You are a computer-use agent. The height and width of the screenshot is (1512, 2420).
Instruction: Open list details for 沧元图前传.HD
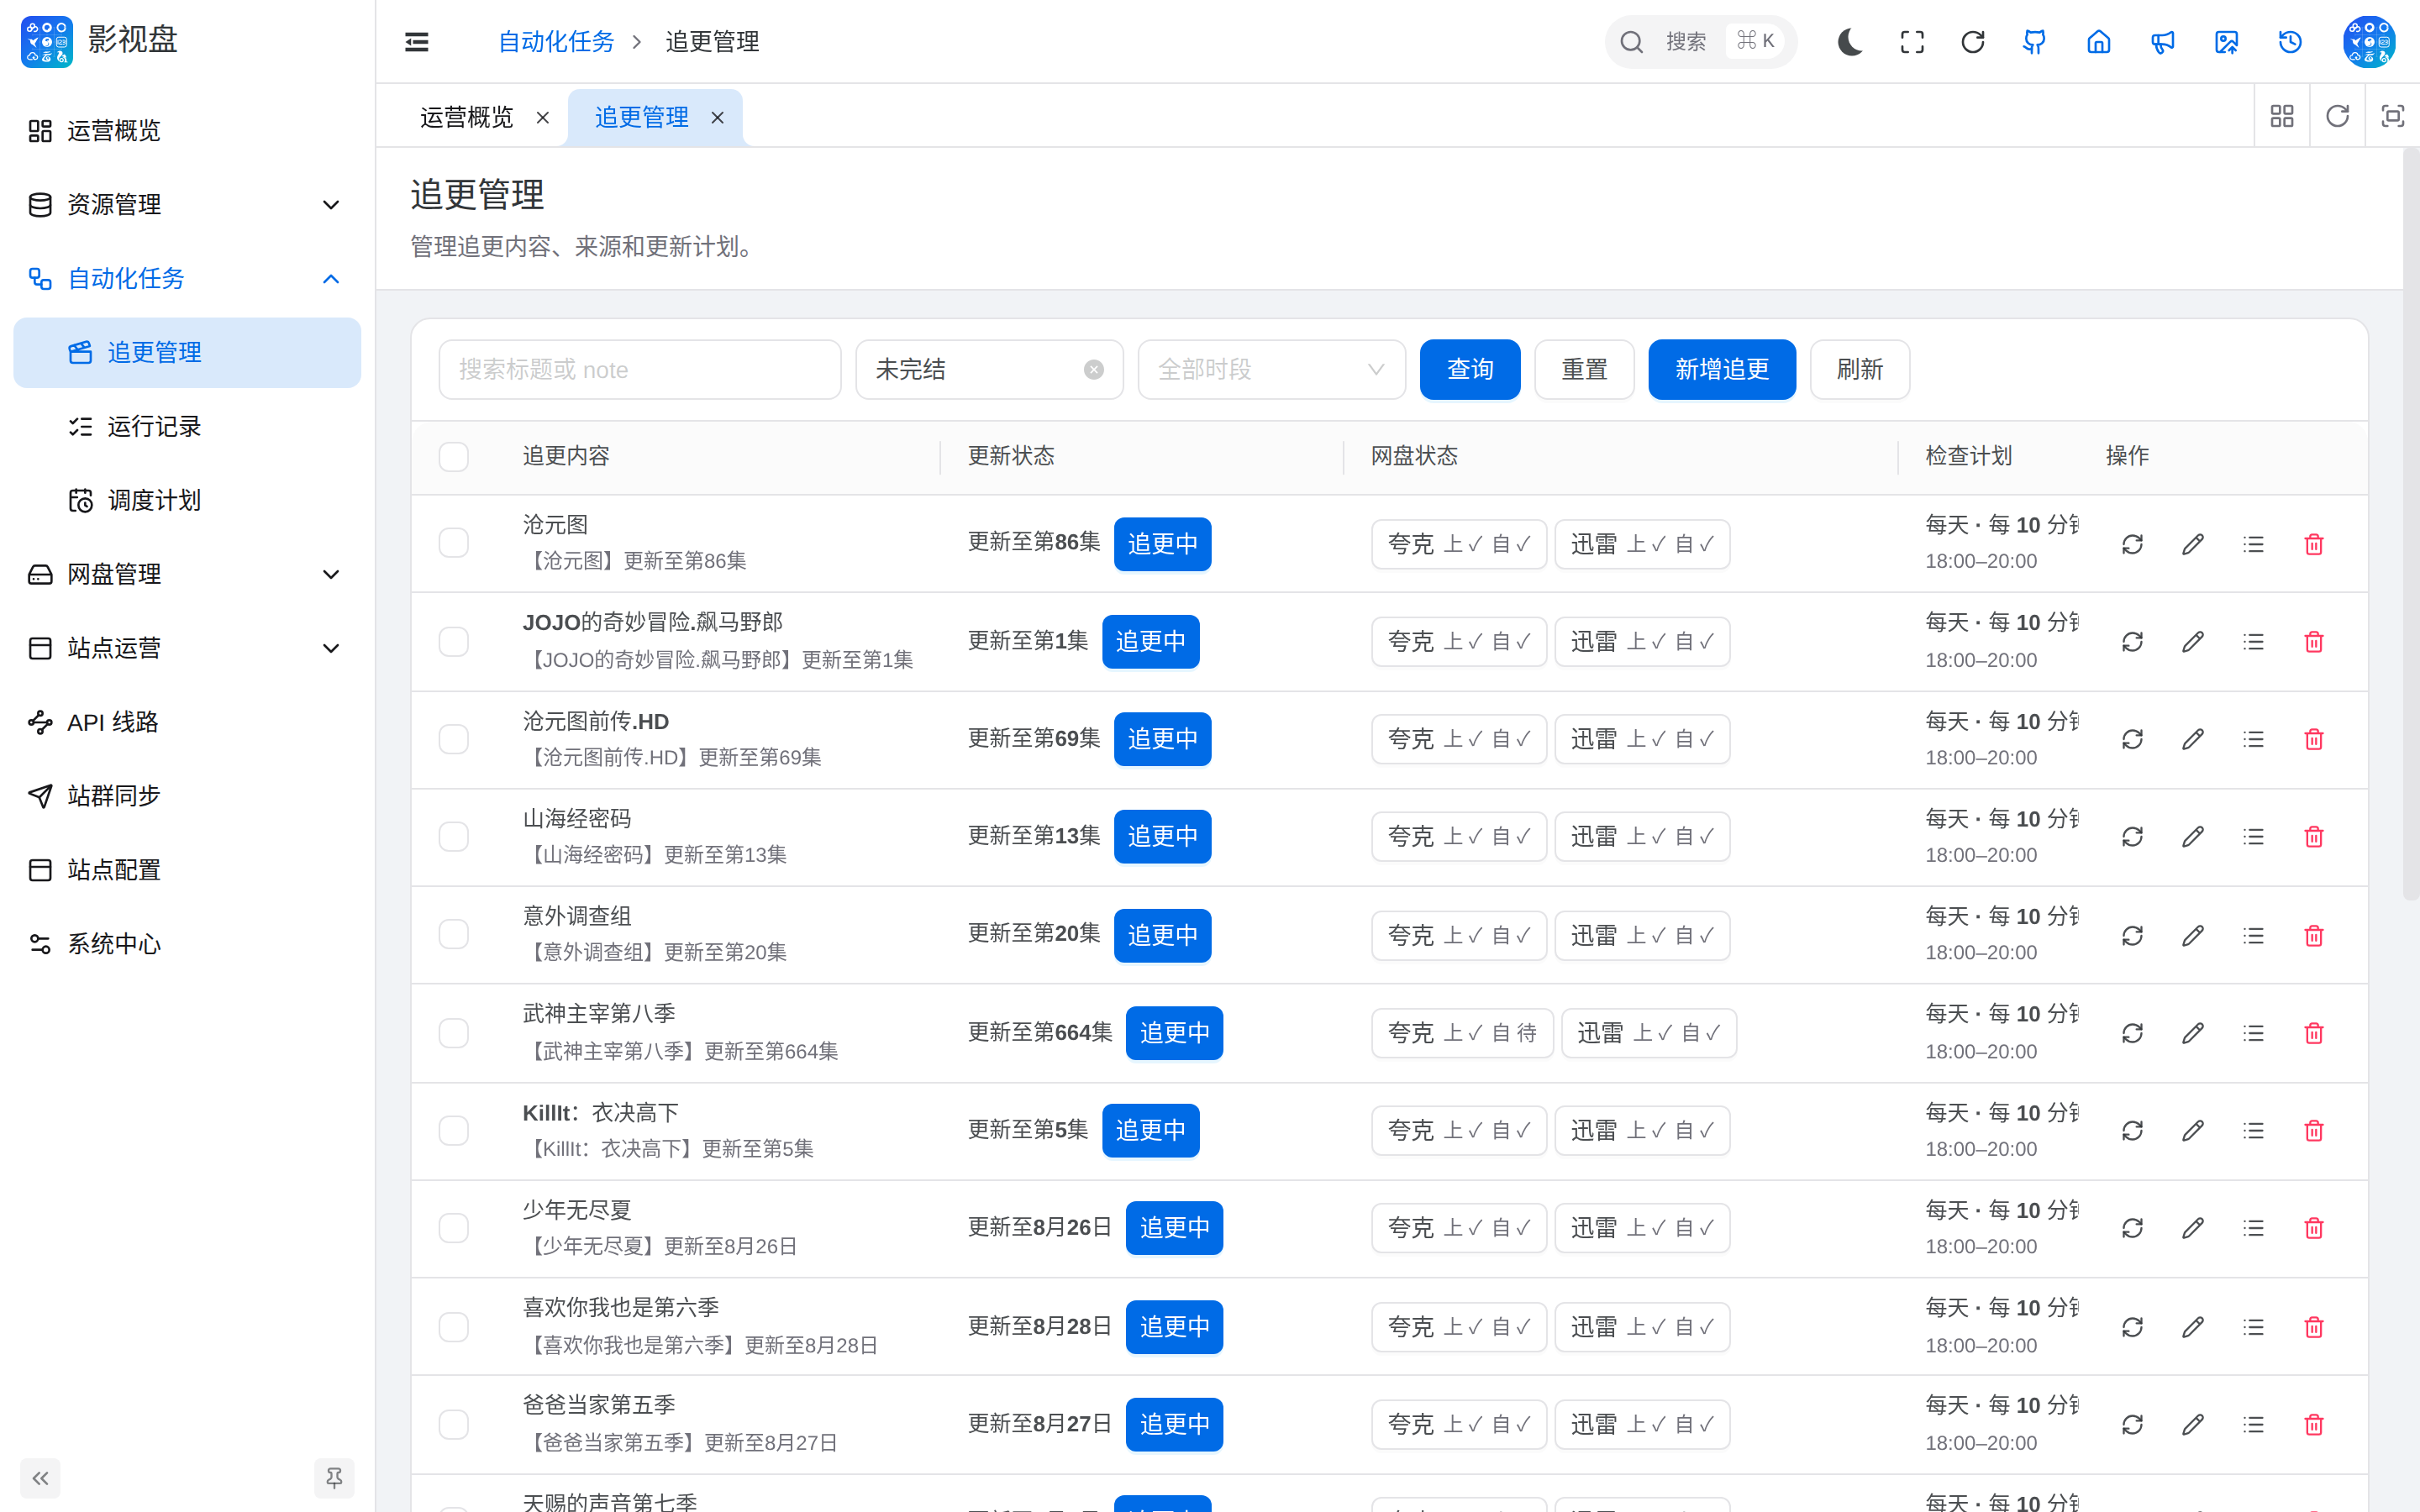pyautogui.click(x=2253, y=739)
